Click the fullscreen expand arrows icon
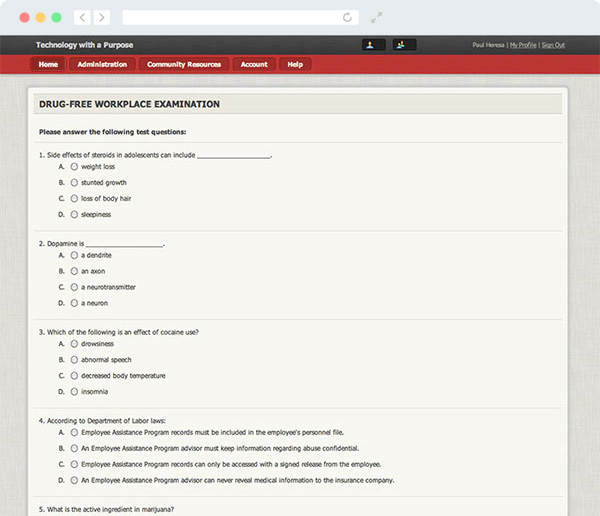 pos(377,18)
